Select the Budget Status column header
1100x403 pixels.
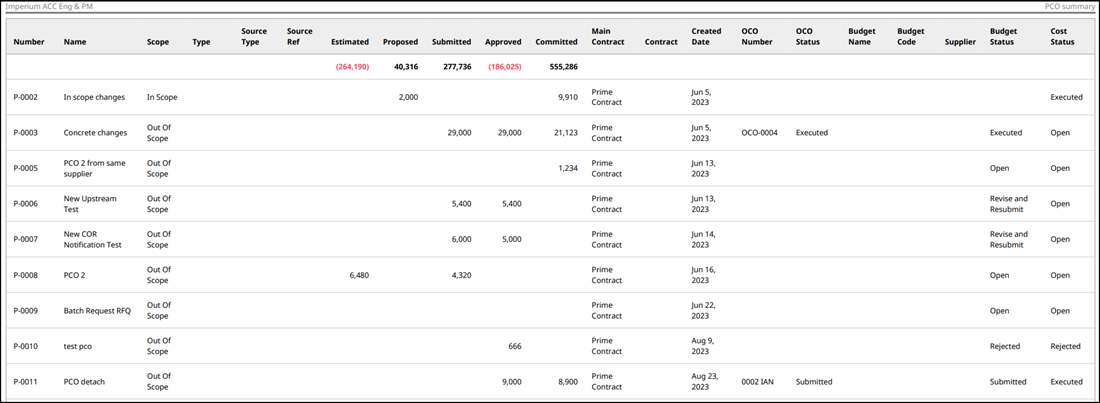coord(1004,36)
